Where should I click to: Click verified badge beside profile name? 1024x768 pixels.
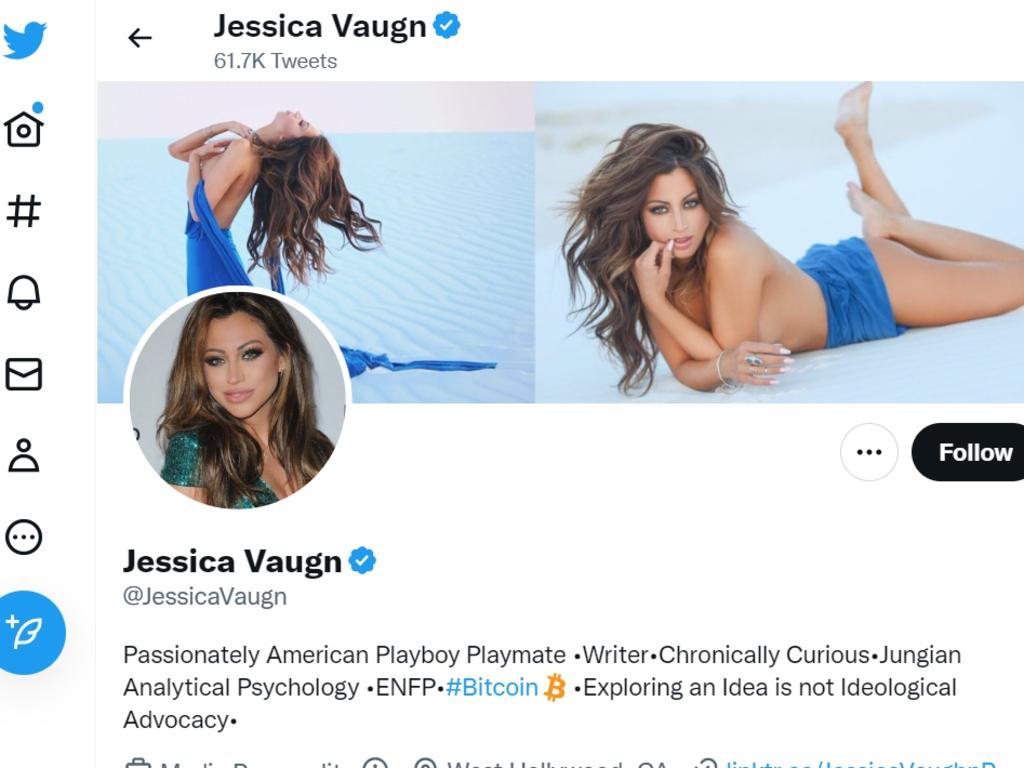coord(362,560)
